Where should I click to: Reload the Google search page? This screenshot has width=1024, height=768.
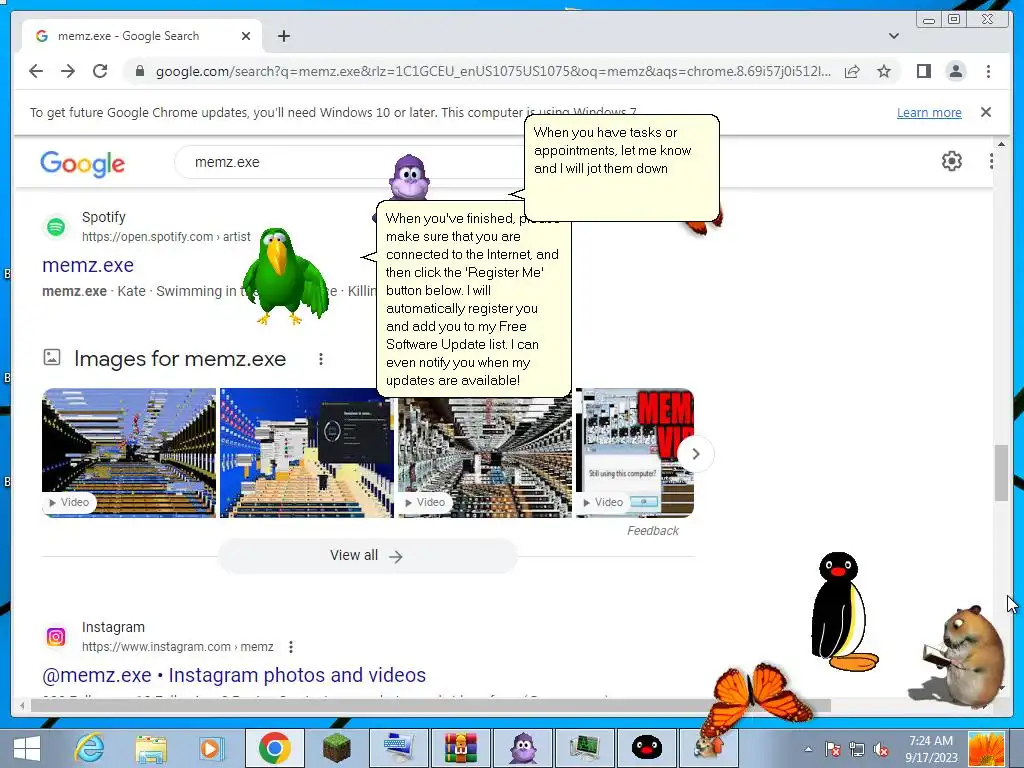[x=100, y=71]
